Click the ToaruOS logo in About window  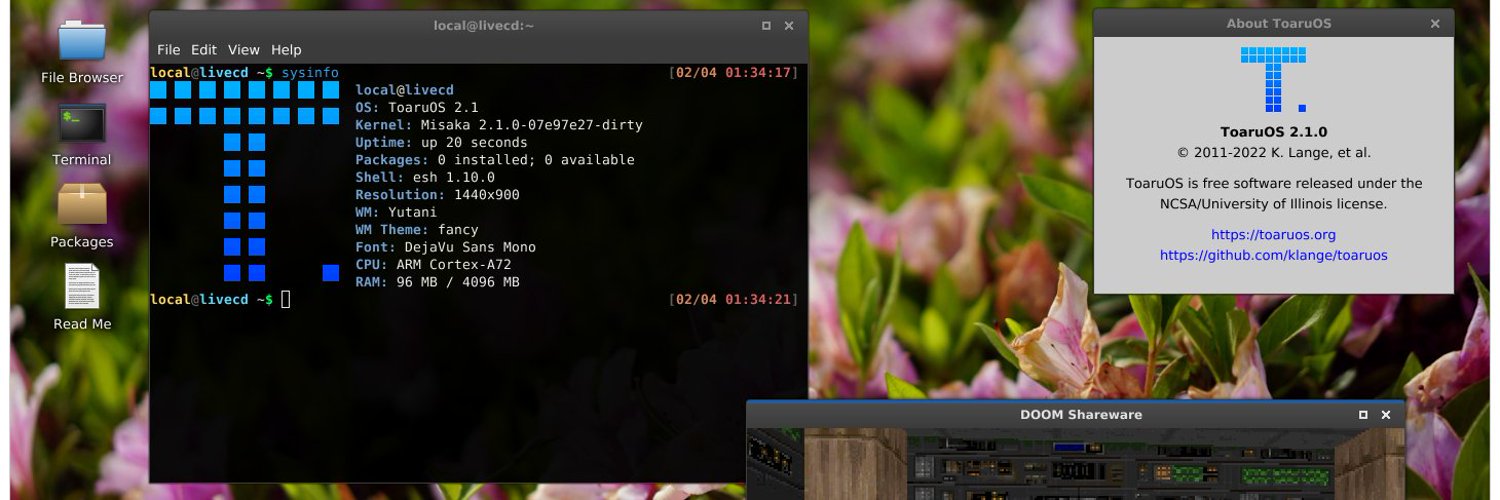(1273, 79)
